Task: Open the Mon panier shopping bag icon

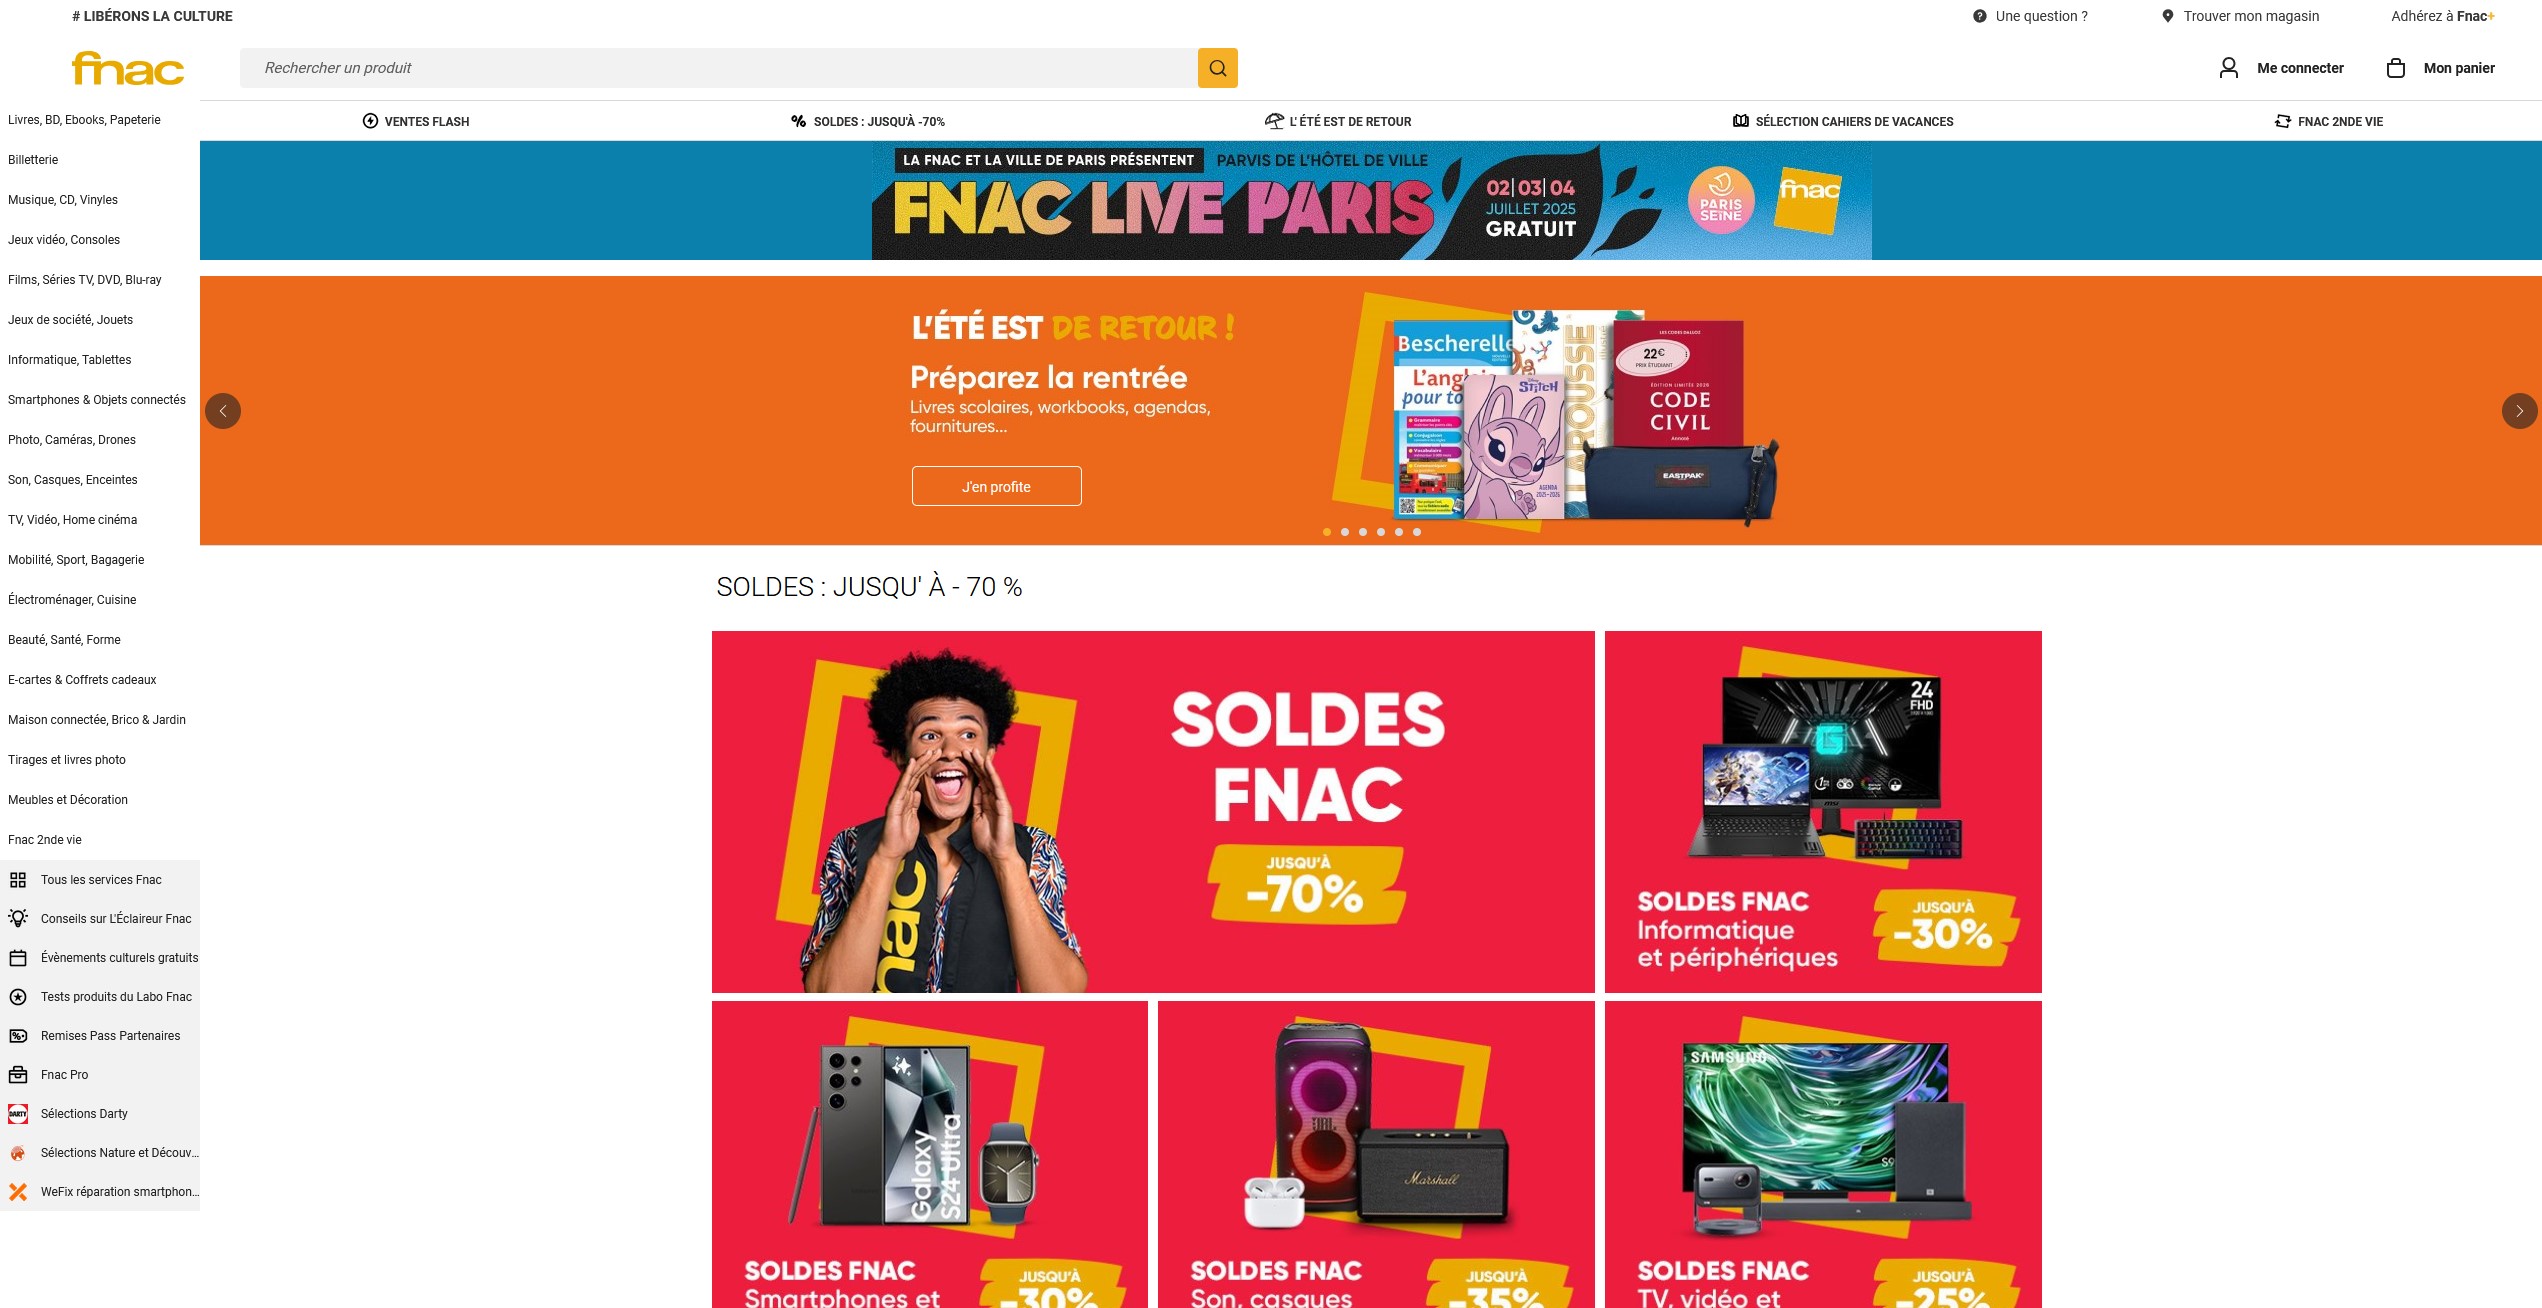Action: pos(2396,68)
